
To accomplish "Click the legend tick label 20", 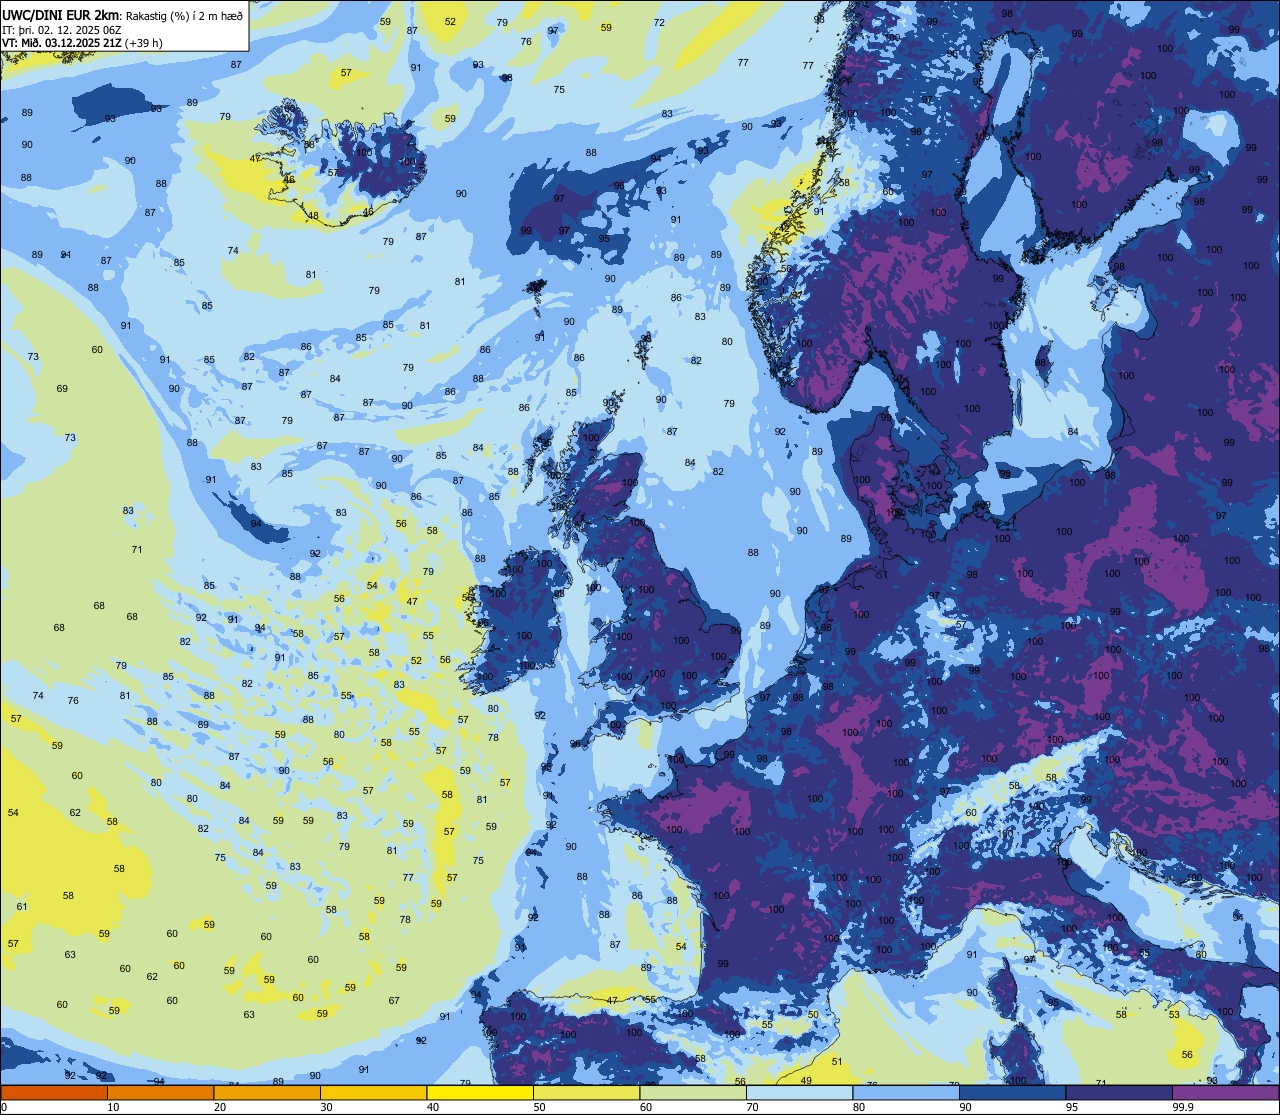I will (x=220, y=1107).
